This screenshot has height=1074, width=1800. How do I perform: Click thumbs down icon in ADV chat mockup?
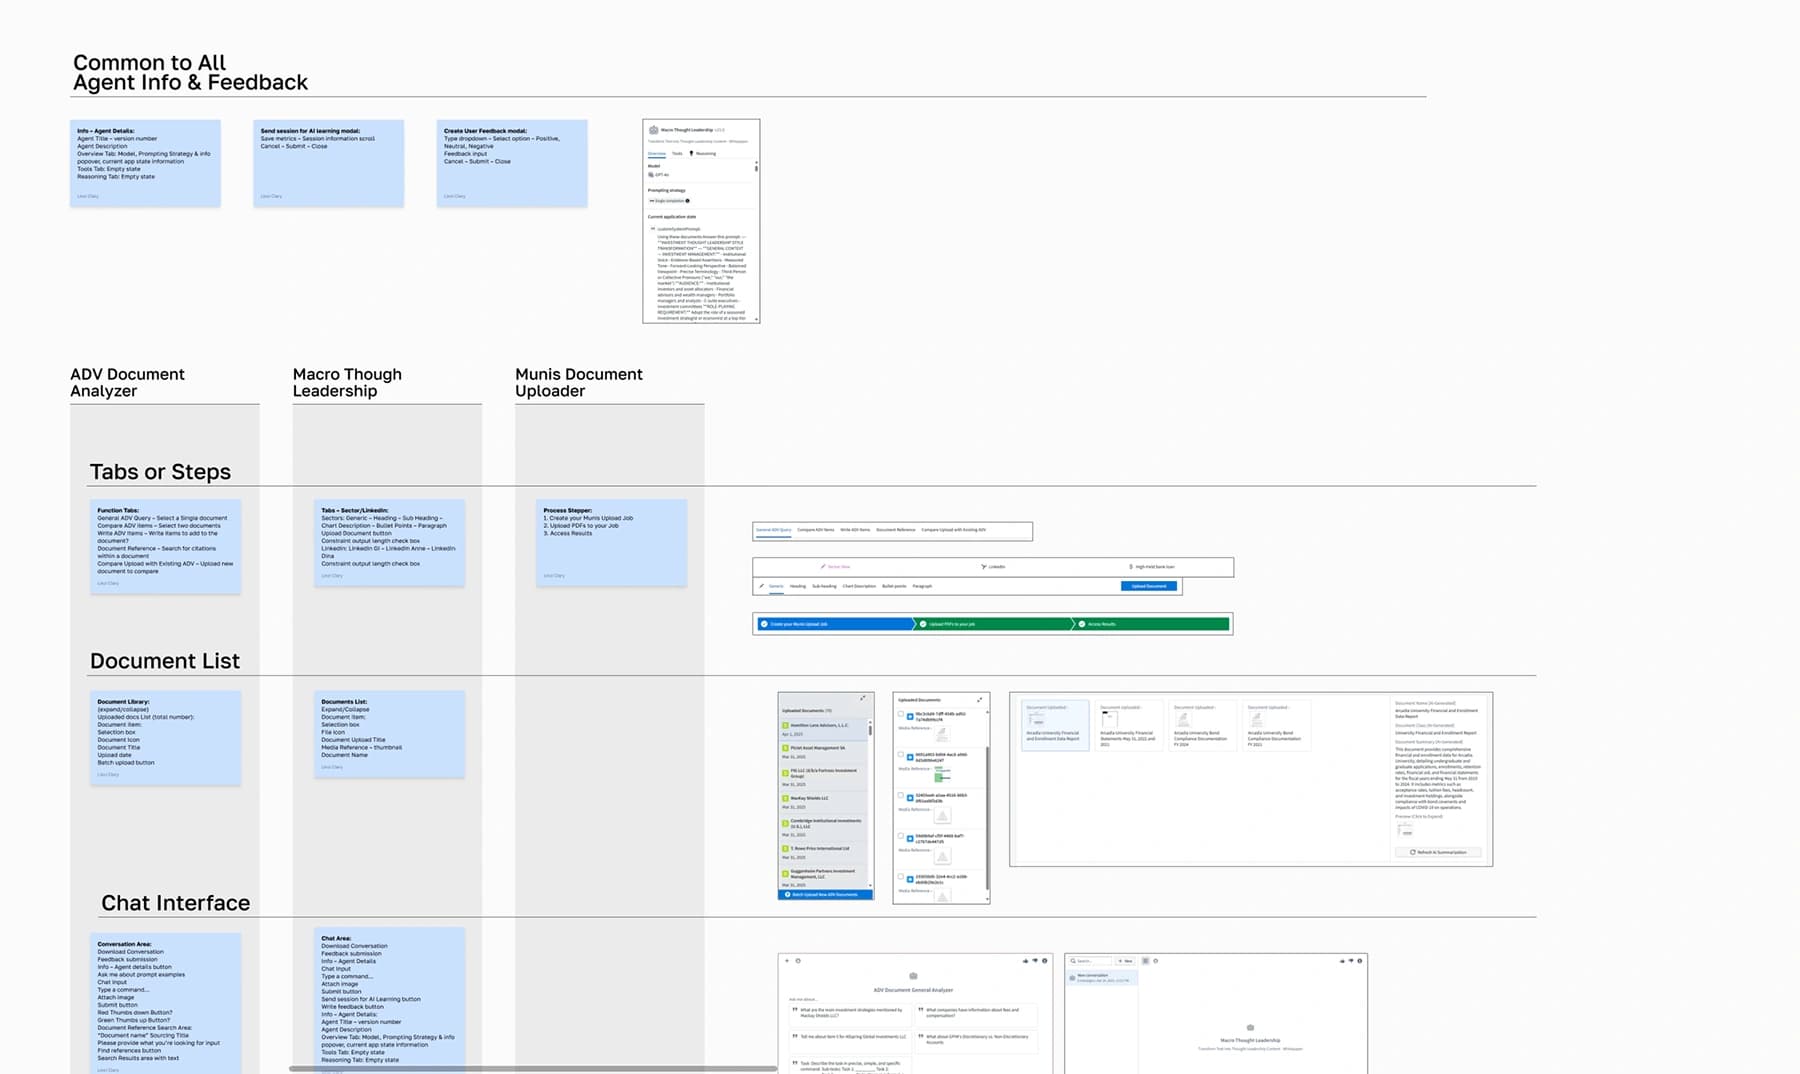pyautogui.click(x=1035, y=960)
